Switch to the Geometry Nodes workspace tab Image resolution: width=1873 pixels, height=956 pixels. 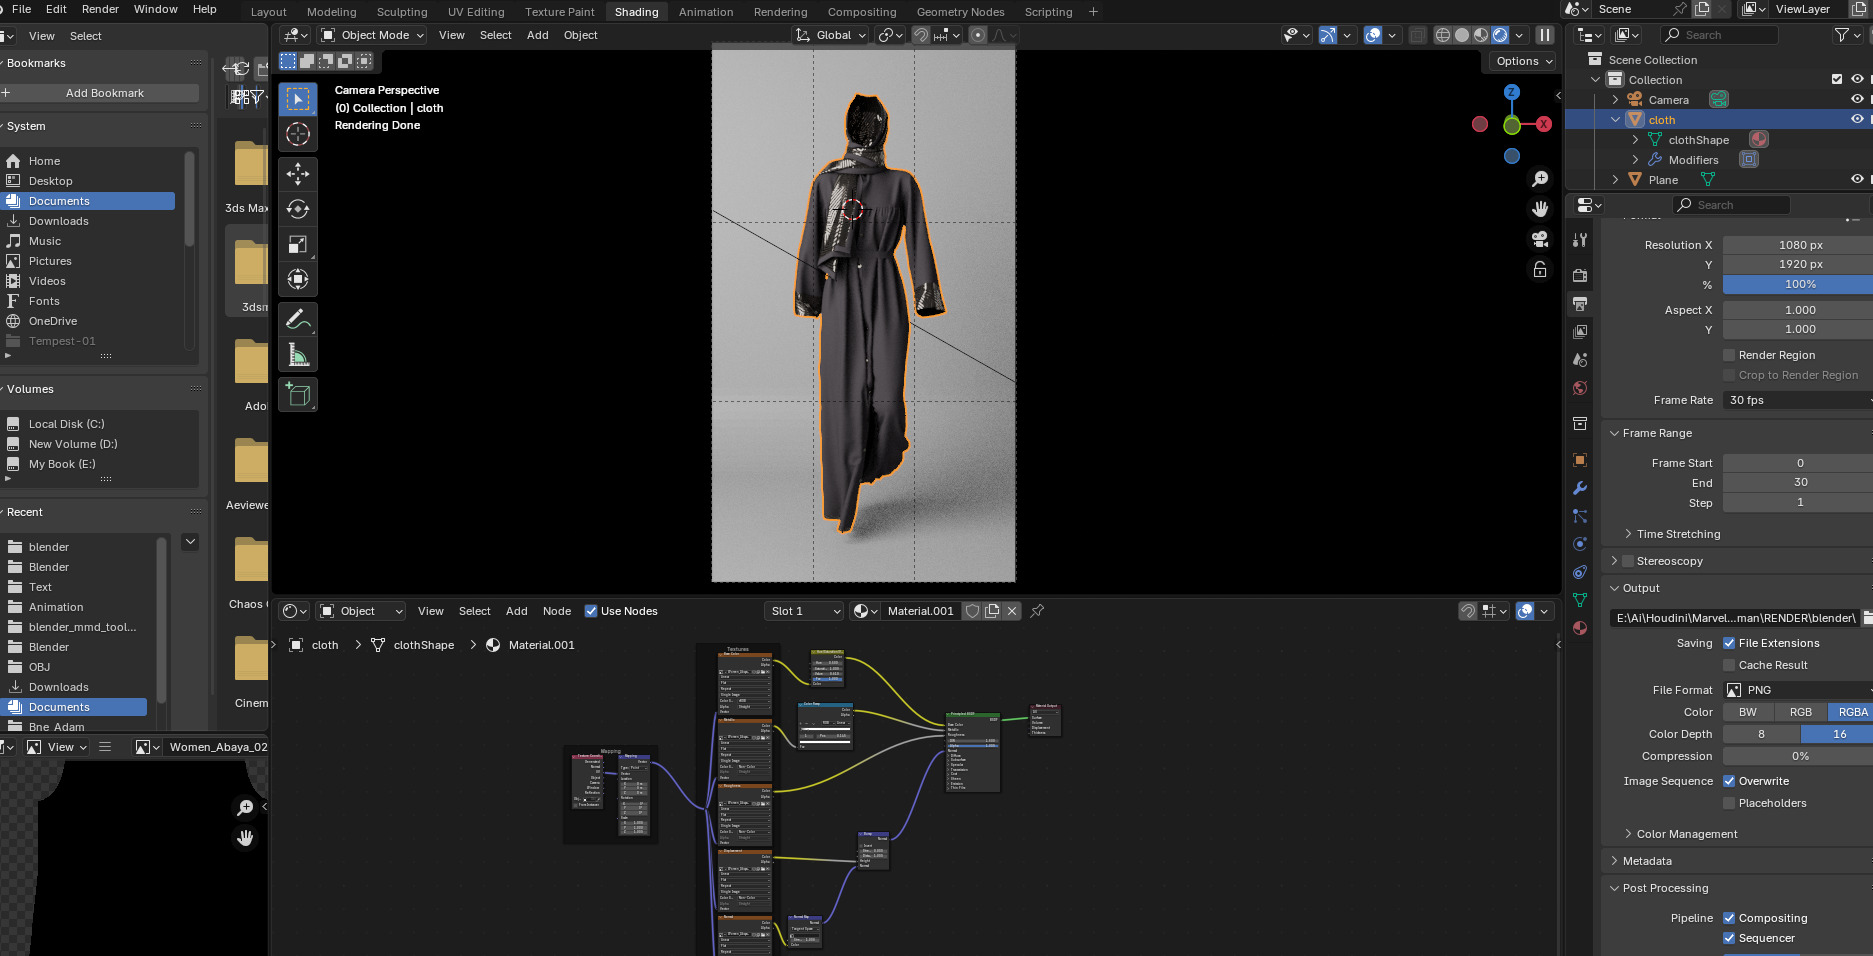pos(960,12)
